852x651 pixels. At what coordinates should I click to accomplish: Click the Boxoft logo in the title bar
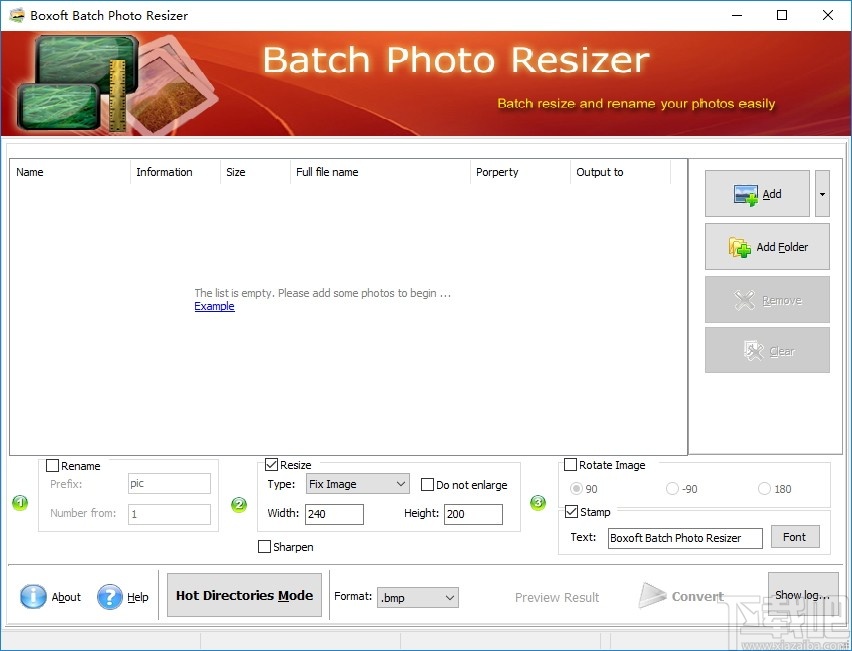tap(14, 15)
